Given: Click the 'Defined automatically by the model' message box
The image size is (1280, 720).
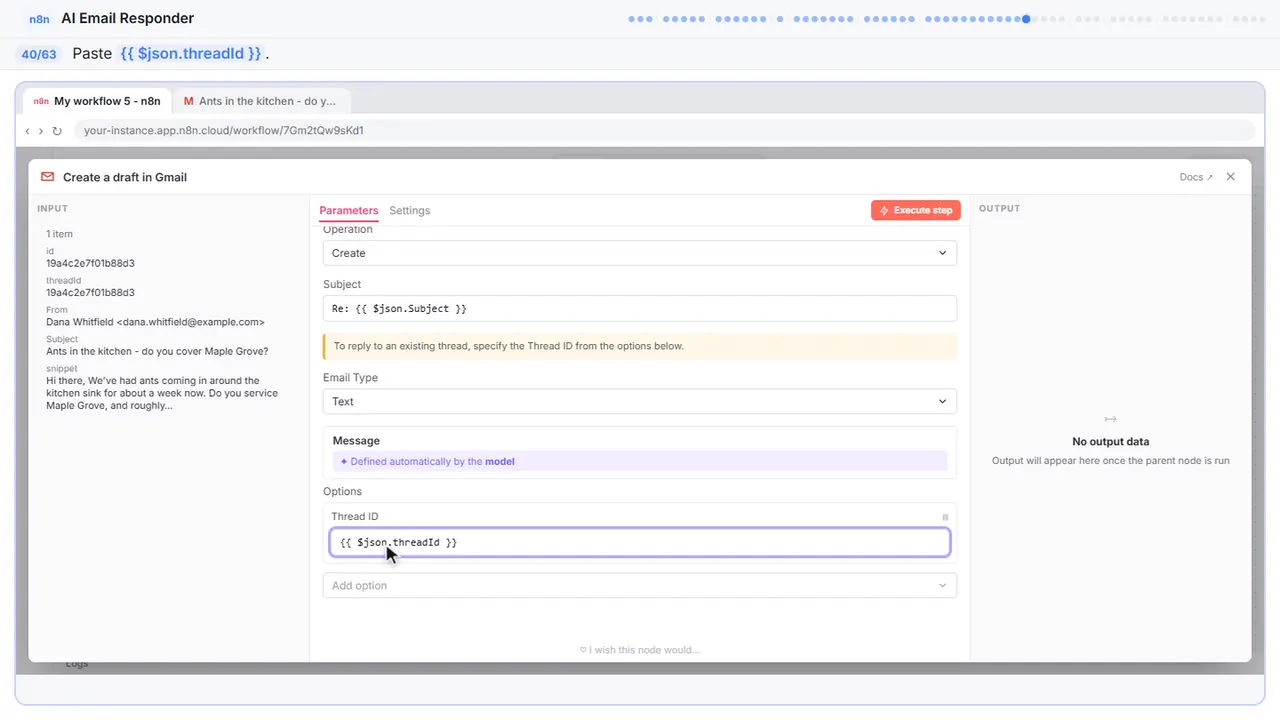Looking at the screenshot, I should [640, 461].
